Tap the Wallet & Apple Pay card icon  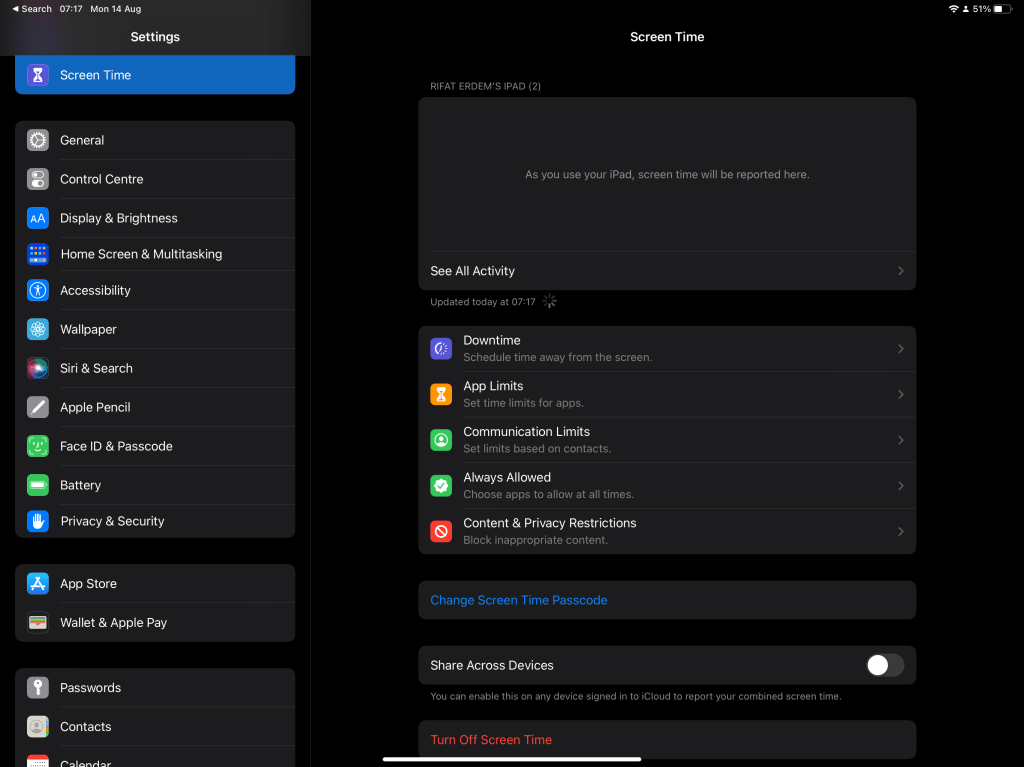click(38, 623)
